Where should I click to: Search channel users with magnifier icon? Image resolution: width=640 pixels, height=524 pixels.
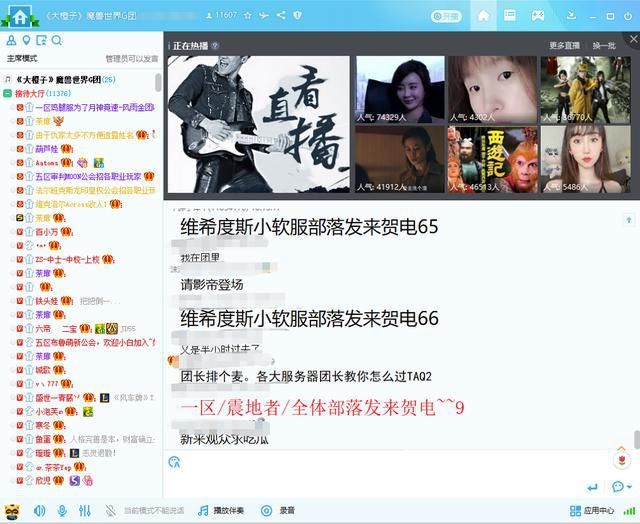coord(57,40)
